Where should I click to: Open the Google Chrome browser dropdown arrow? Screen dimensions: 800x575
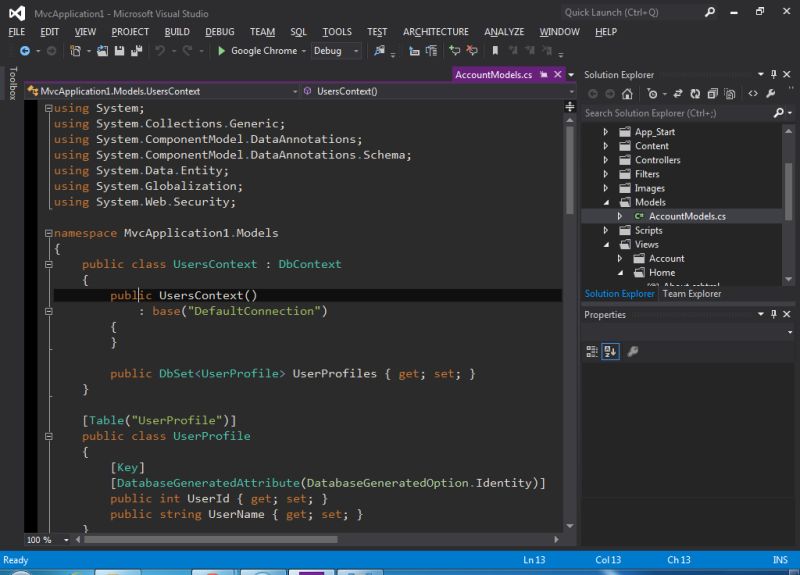[x=304, y=51]
